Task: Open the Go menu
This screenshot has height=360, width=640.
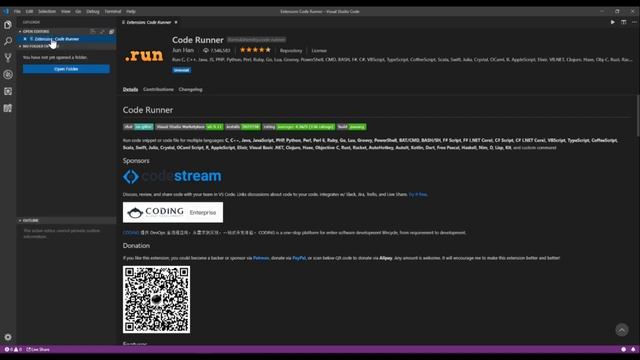Action: pos(78,11)
